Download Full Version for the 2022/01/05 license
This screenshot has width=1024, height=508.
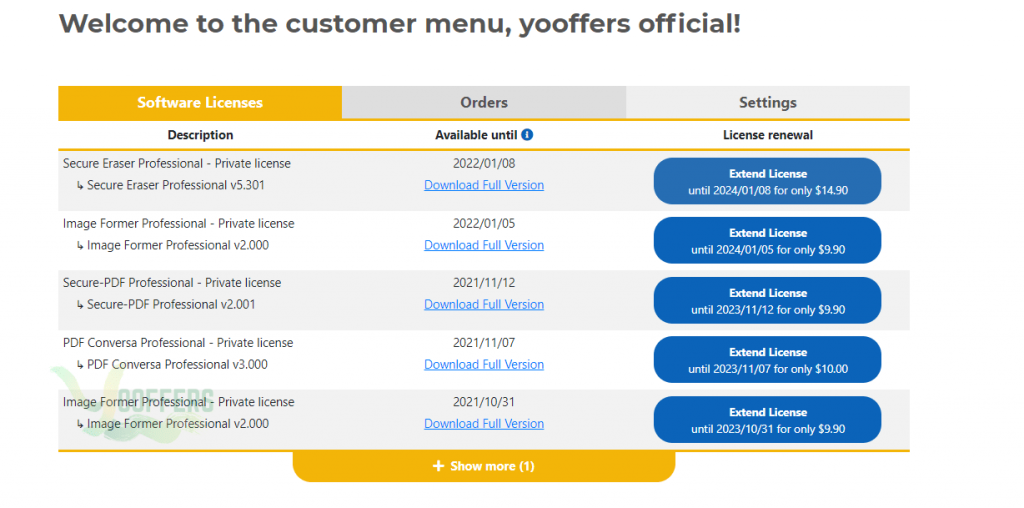[x=484, y=246]
